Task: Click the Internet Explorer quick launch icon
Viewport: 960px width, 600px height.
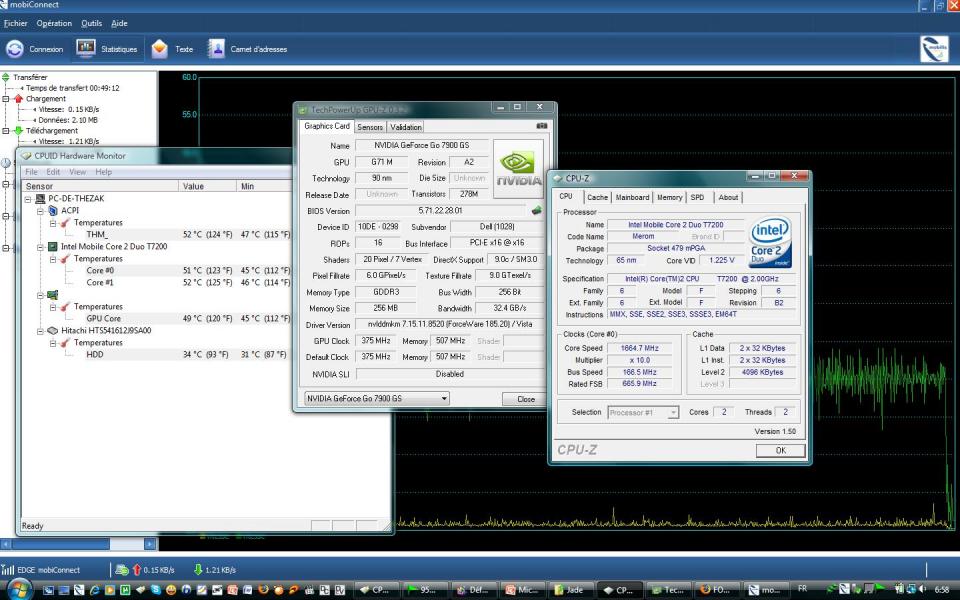Action: coord(94,590)
